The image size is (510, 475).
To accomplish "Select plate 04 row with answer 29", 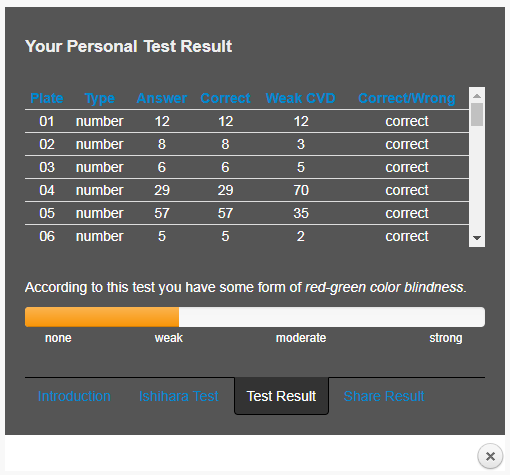I will (x=247, y=190).
